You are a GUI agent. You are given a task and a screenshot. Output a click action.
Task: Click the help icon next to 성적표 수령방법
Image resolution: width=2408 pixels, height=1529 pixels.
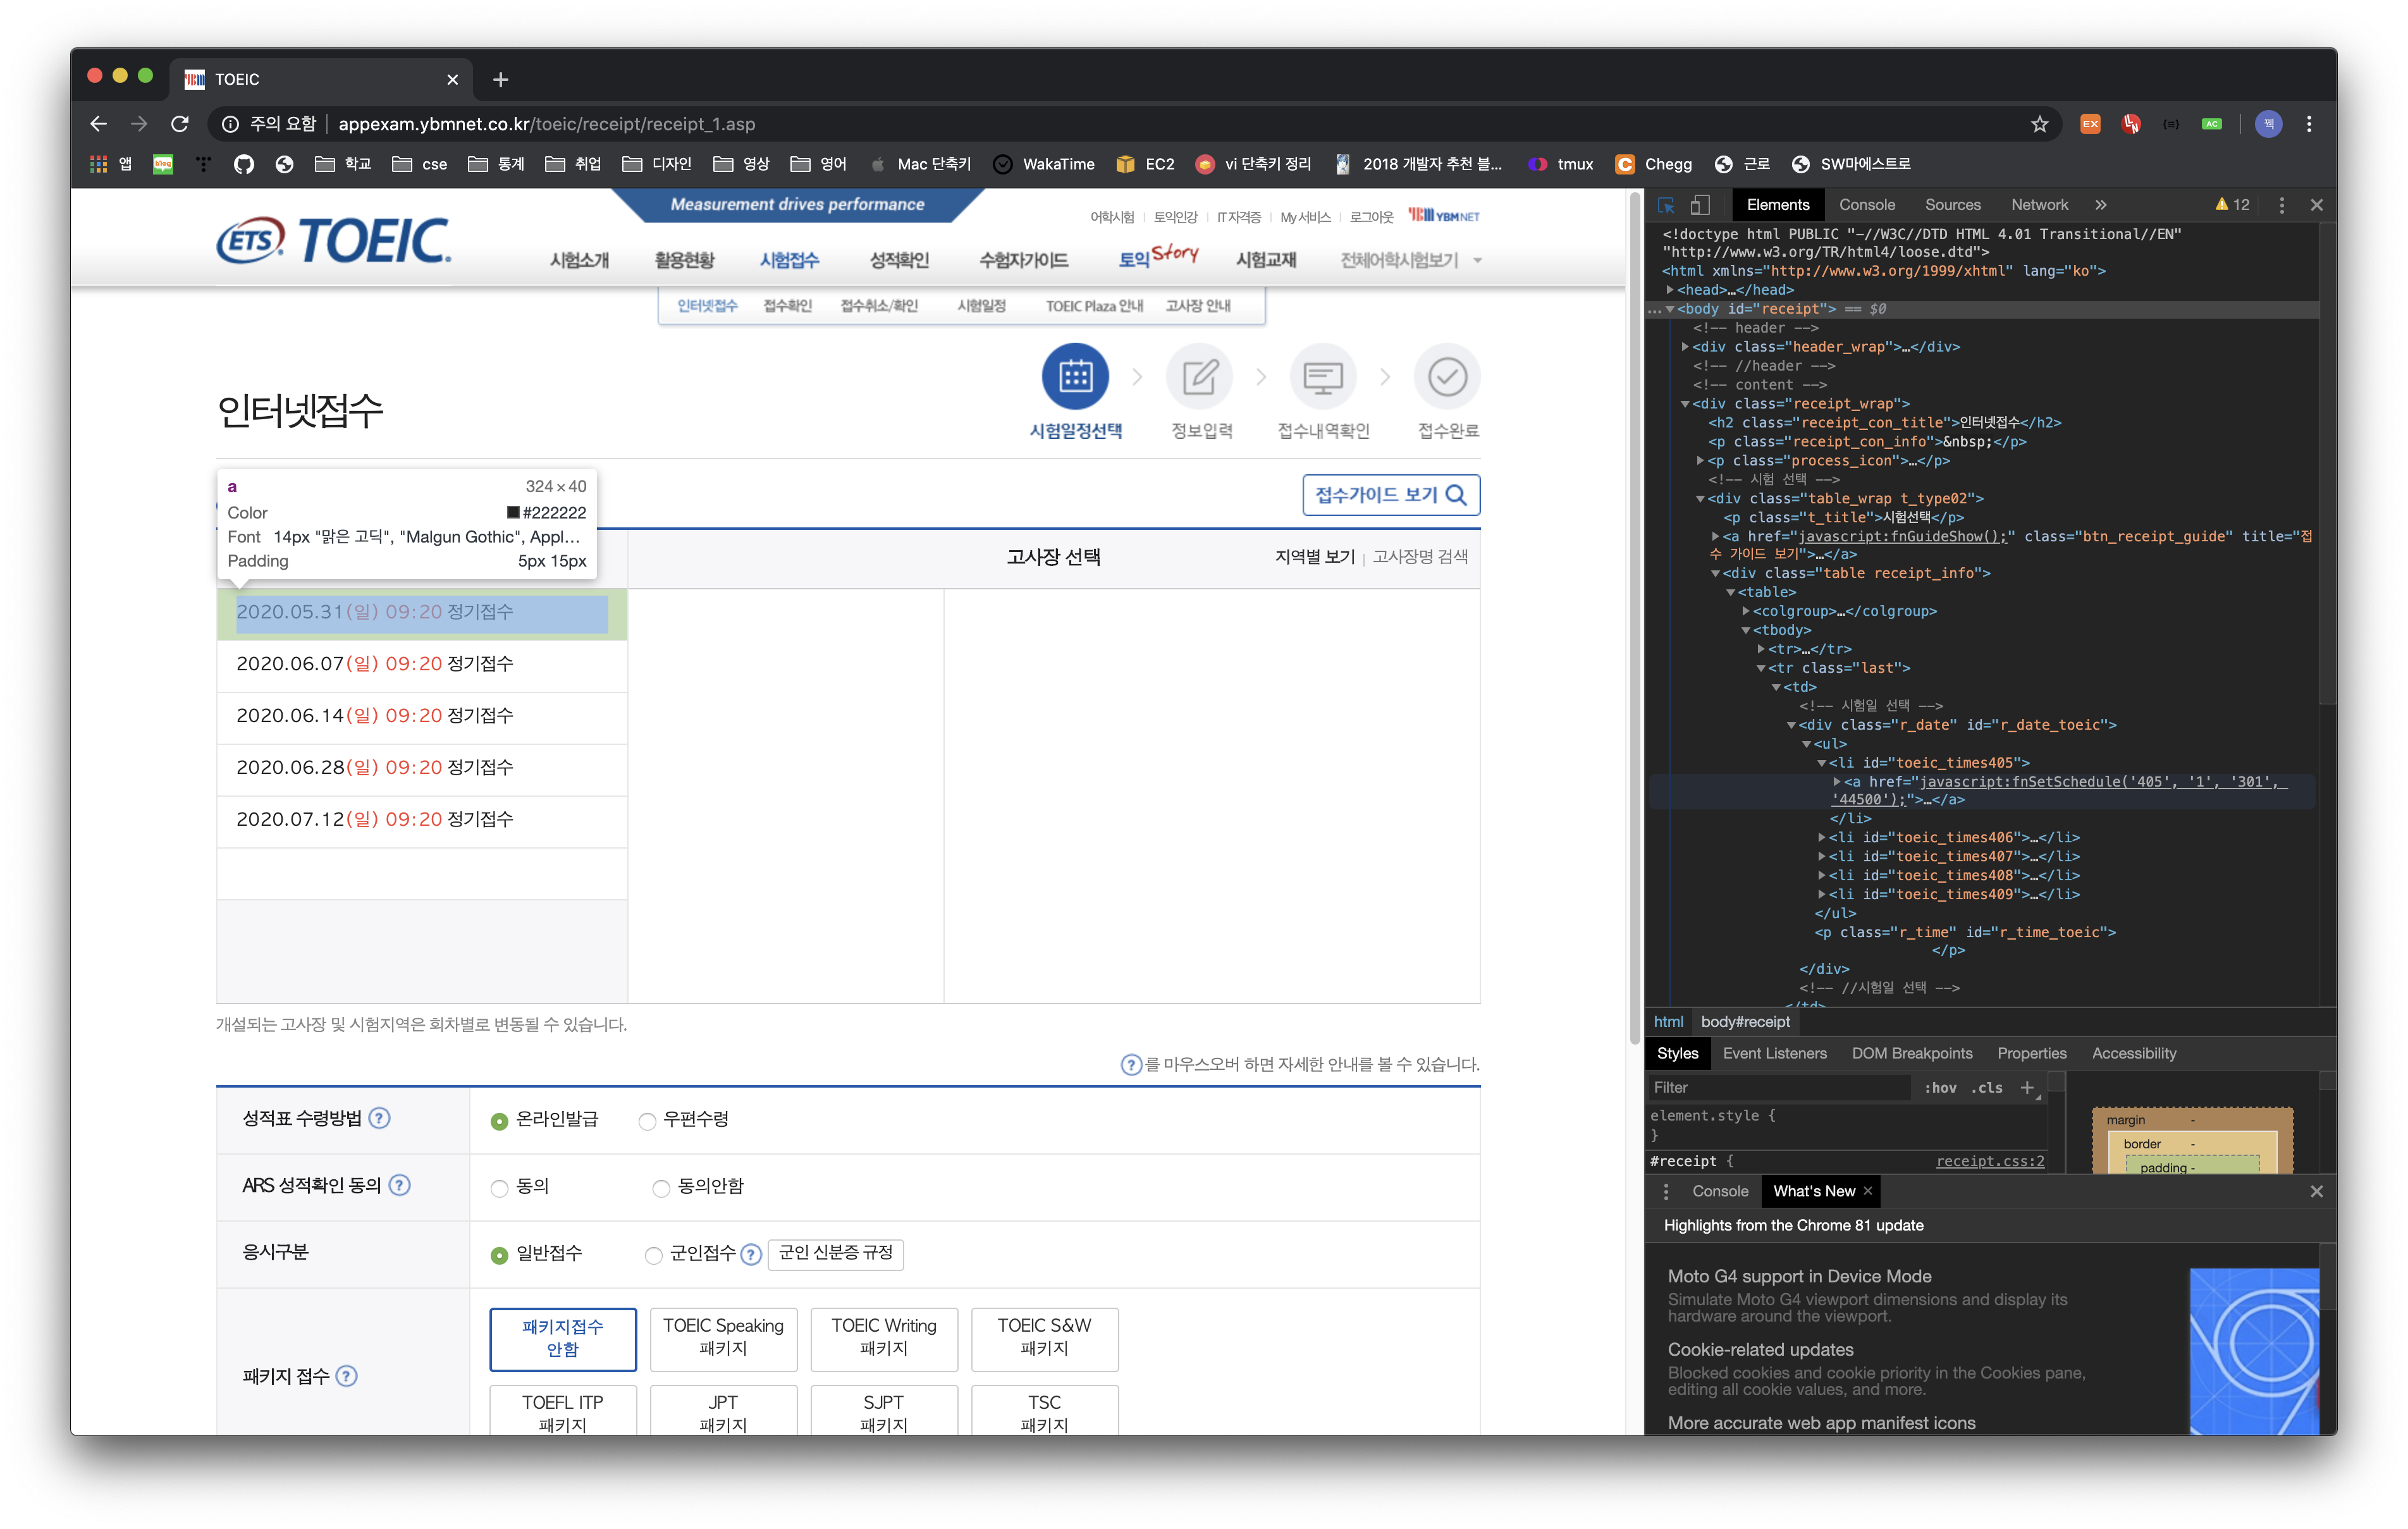pos(379,1118)
